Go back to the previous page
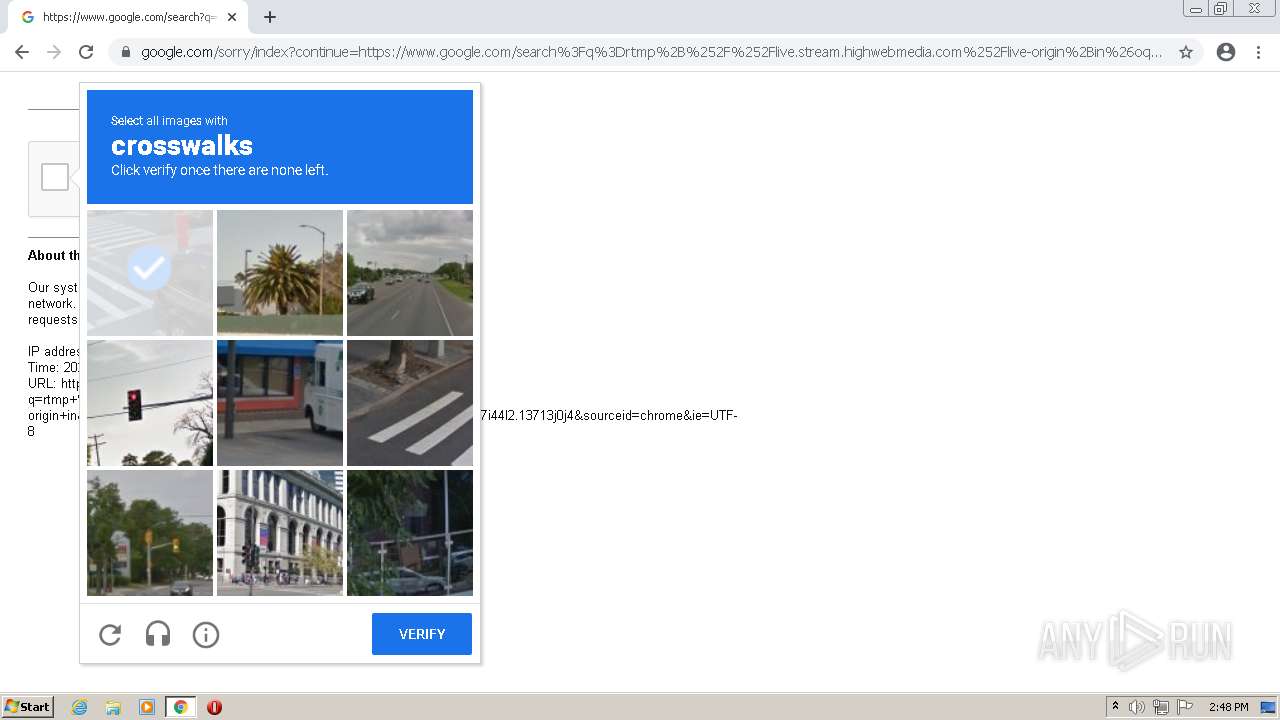 coord(22,52)
